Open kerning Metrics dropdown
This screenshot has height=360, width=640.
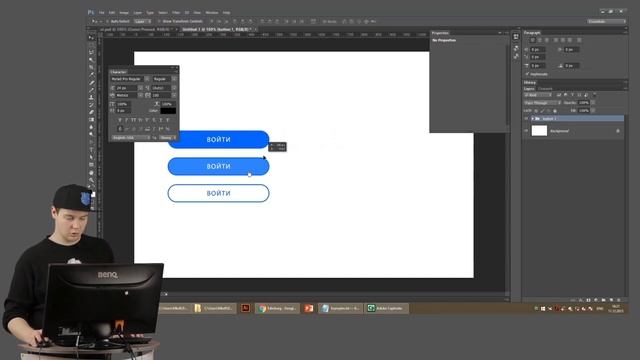pos(140,95)
